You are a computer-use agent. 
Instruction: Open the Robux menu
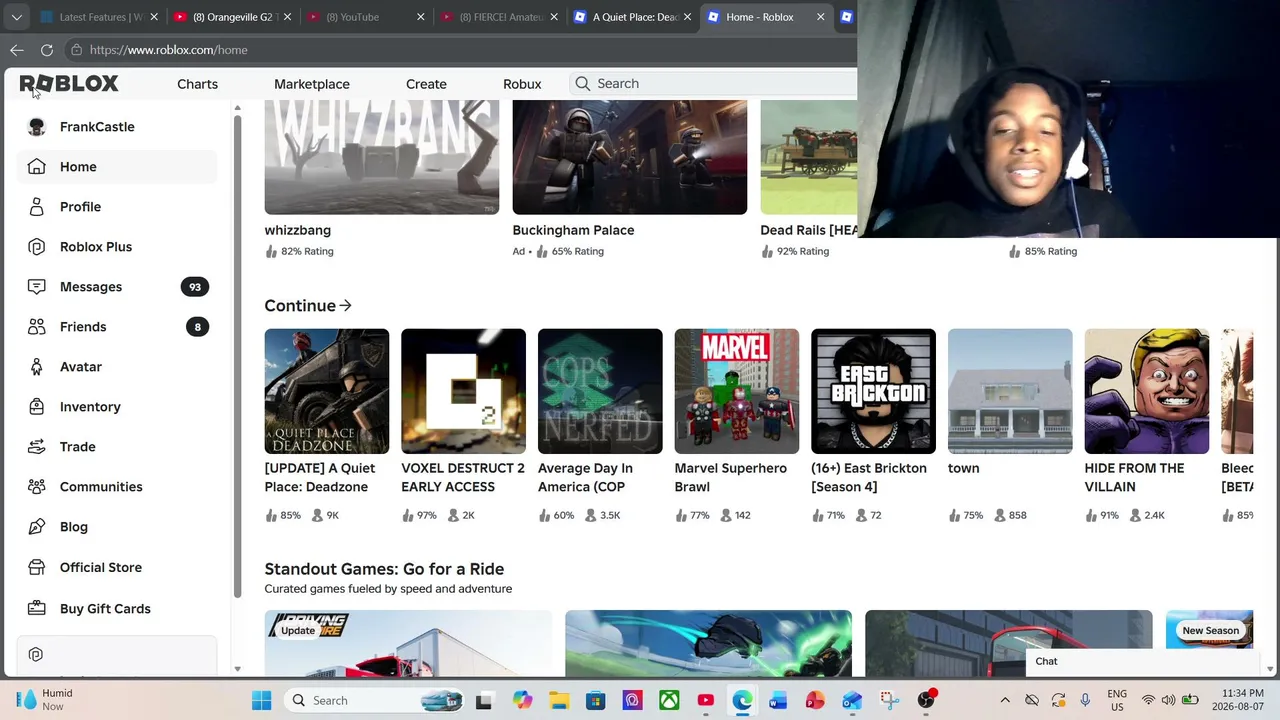click(522, 84)
